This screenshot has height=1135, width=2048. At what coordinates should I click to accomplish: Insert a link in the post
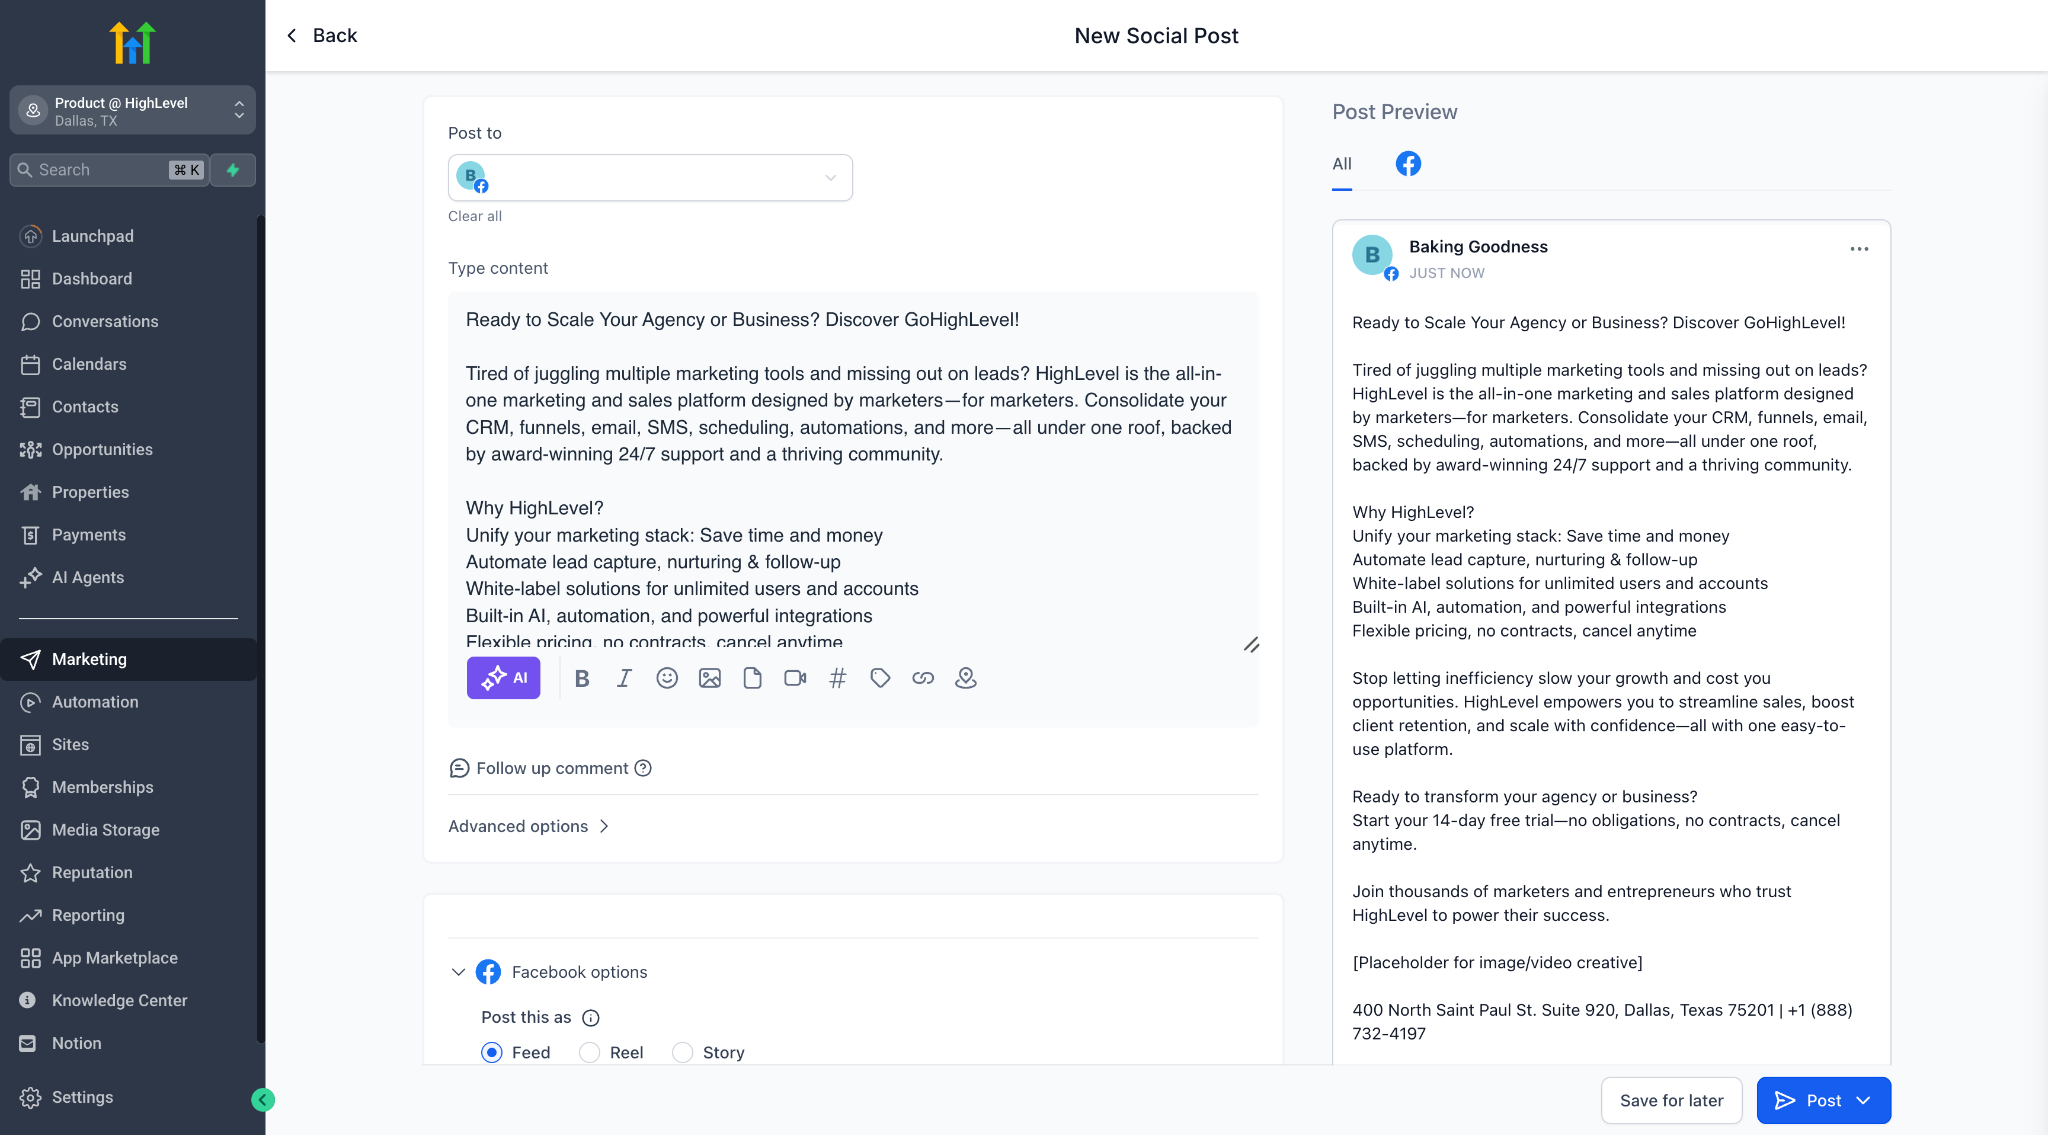(x=923, y=679)
